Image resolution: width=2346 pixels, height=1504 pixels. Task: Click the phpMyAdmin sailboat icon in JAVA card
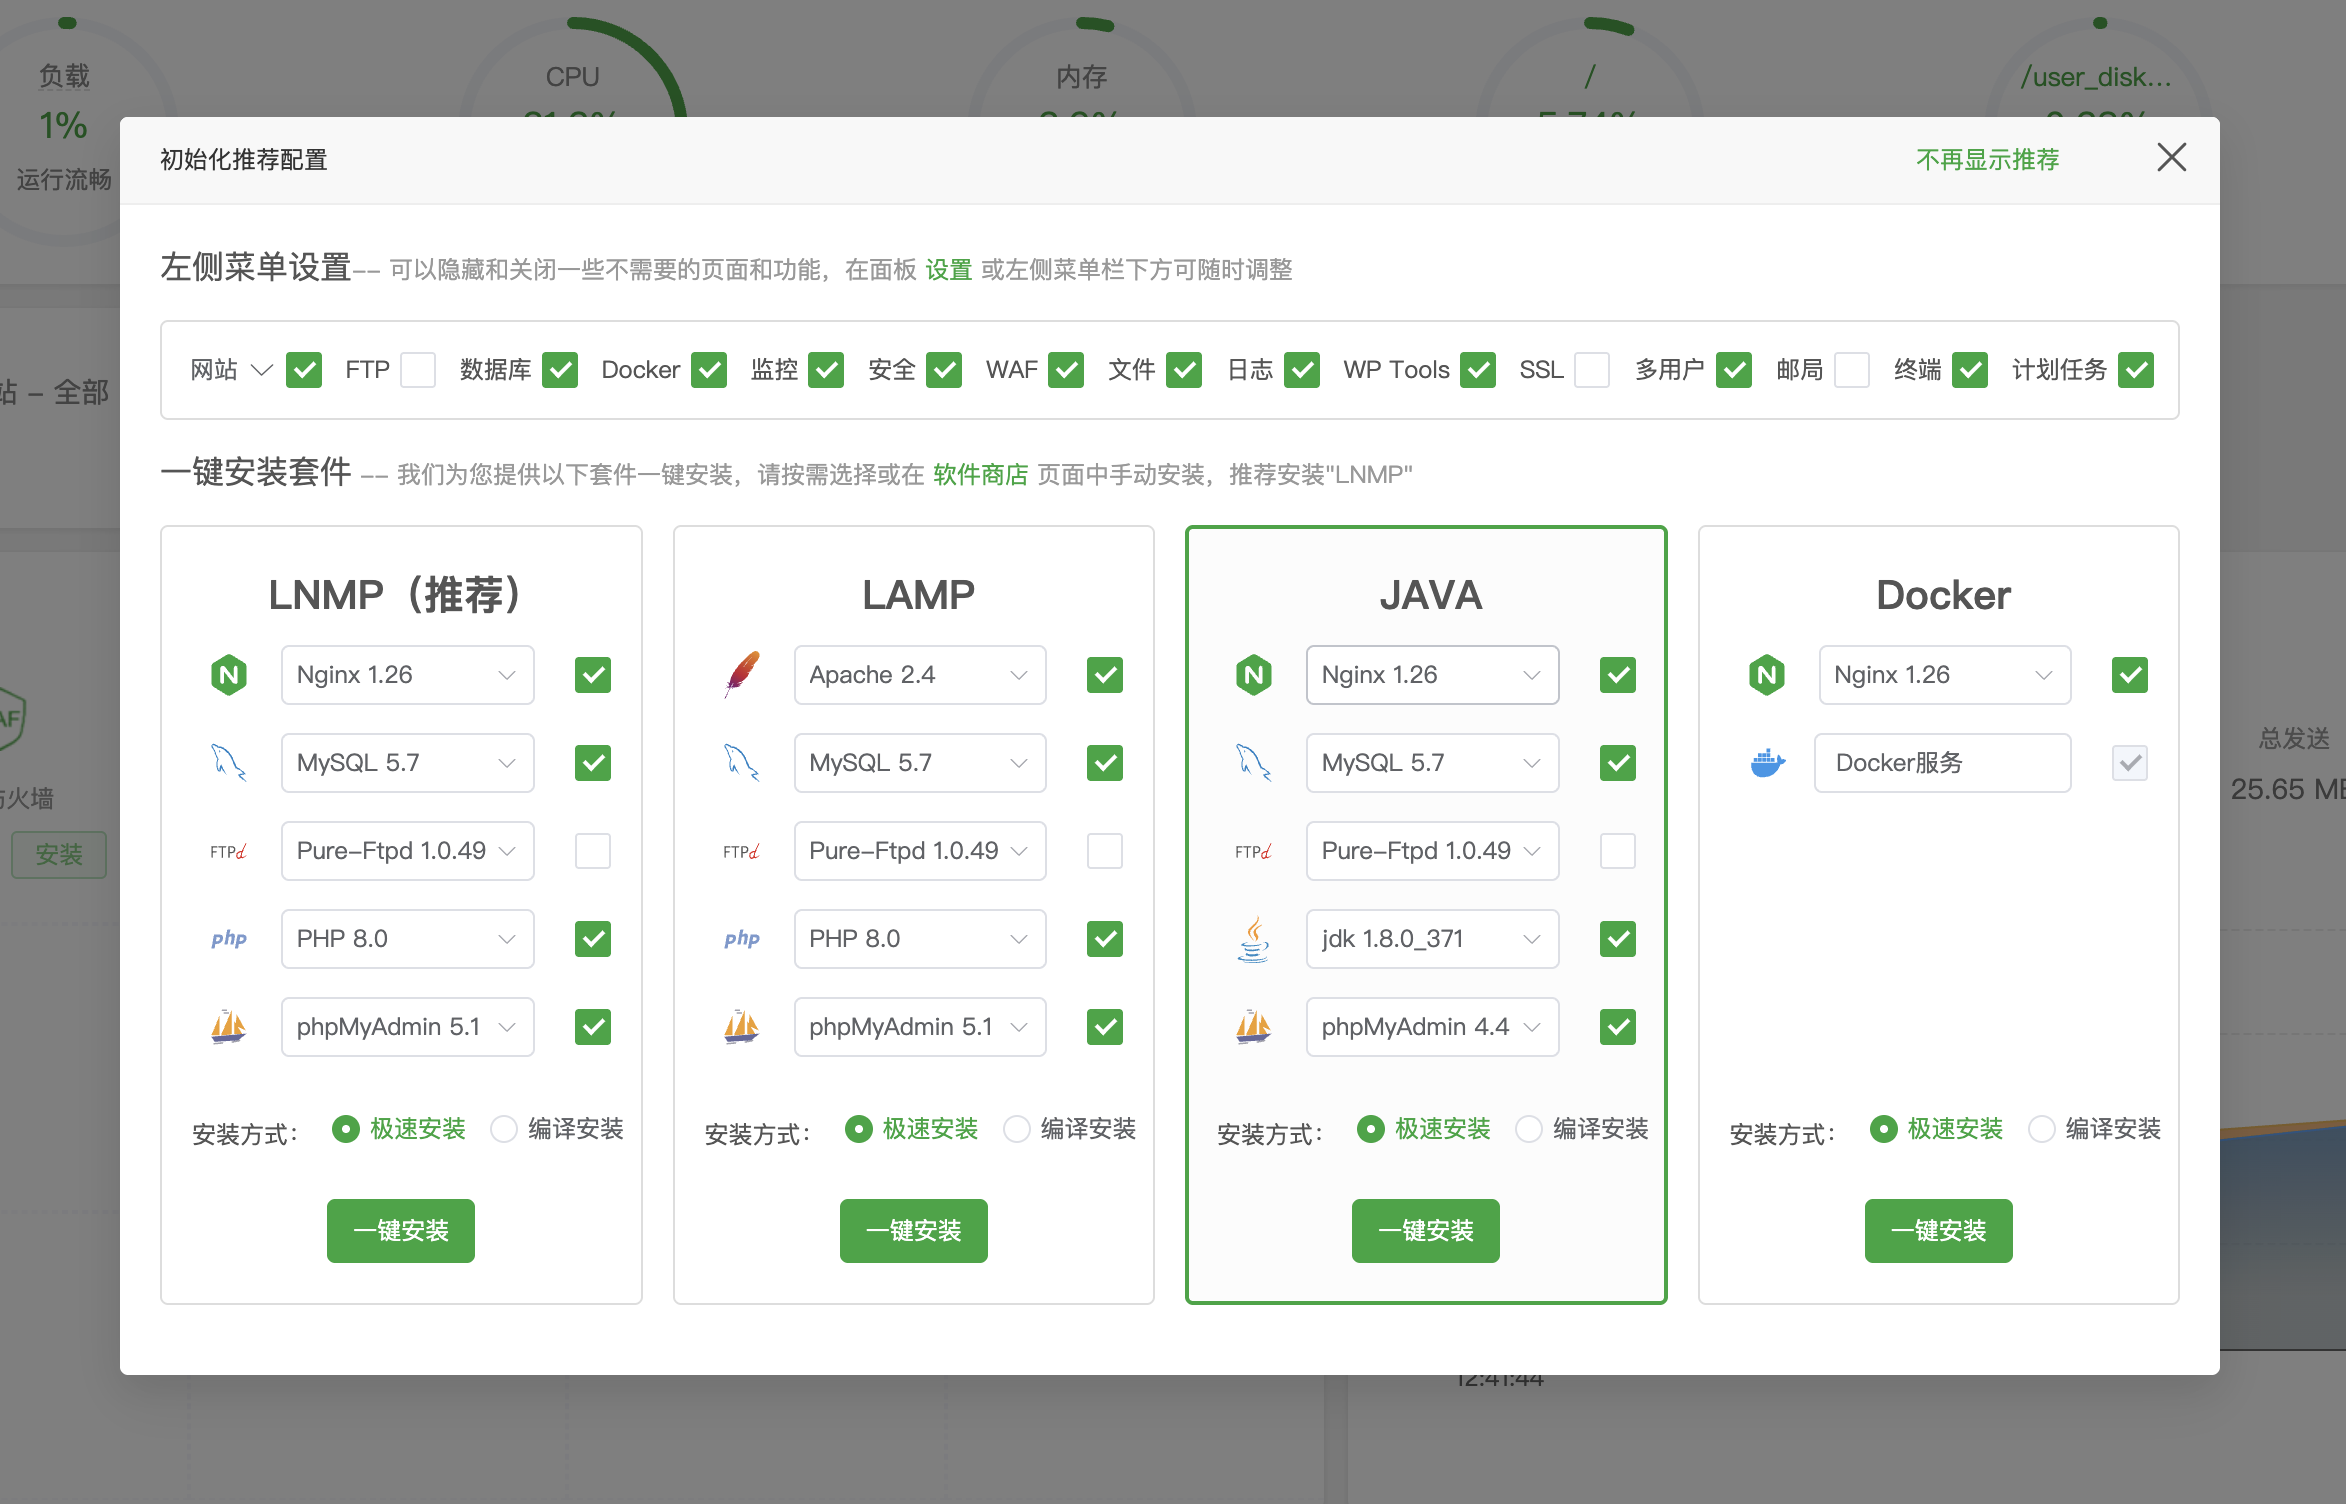pyautogui.click(x=1254, y=1027)
